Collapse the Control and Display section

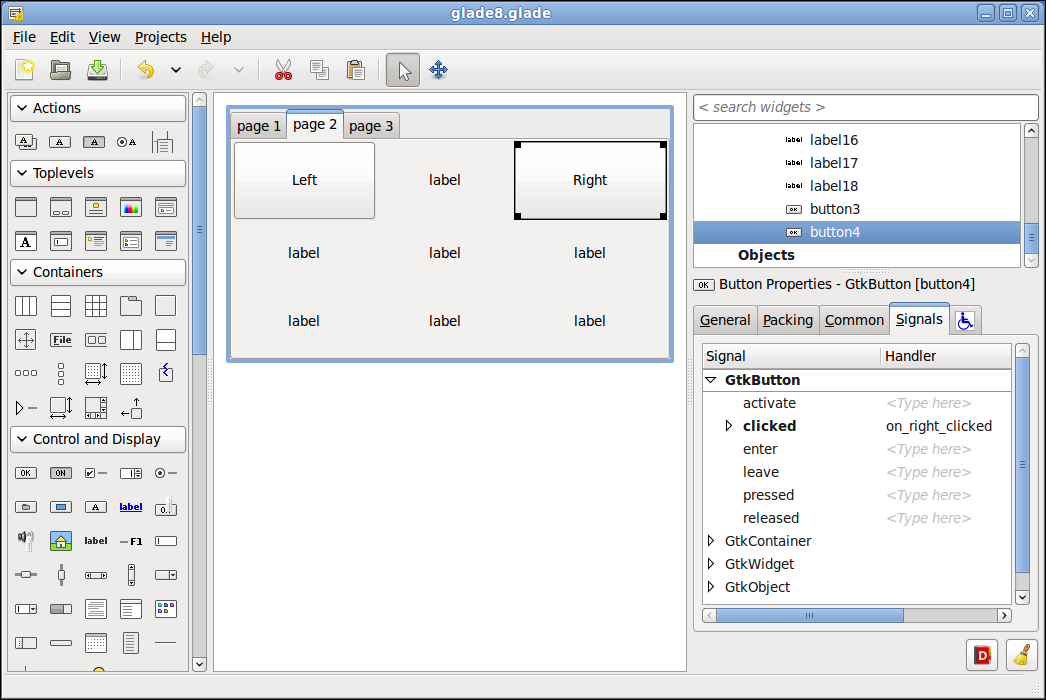tap(98, 439)
